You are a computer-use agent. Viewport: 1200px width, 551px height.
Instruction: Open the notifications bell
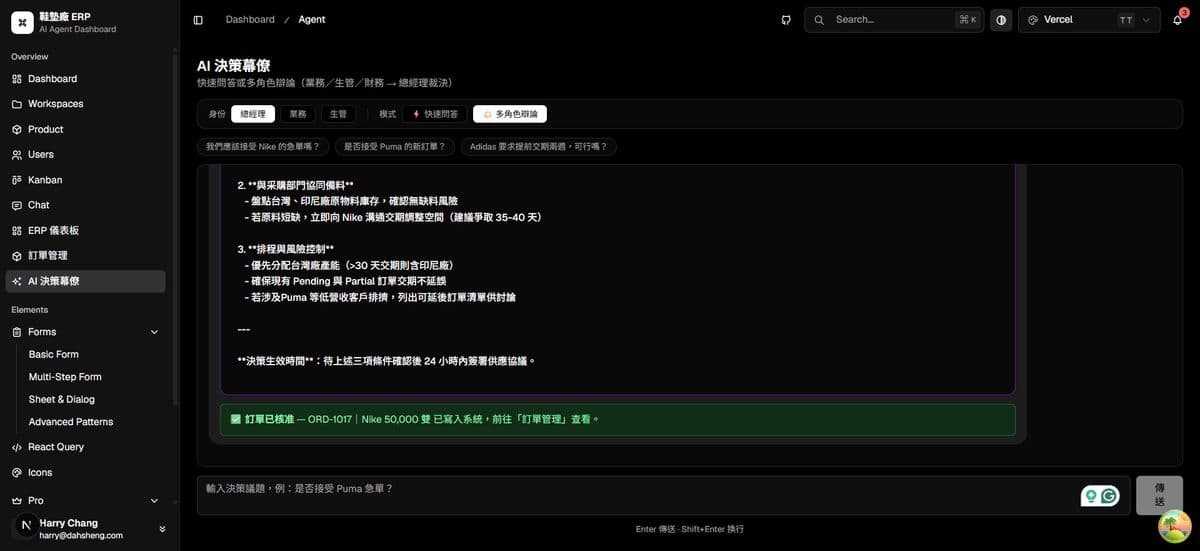point(1178,20)
